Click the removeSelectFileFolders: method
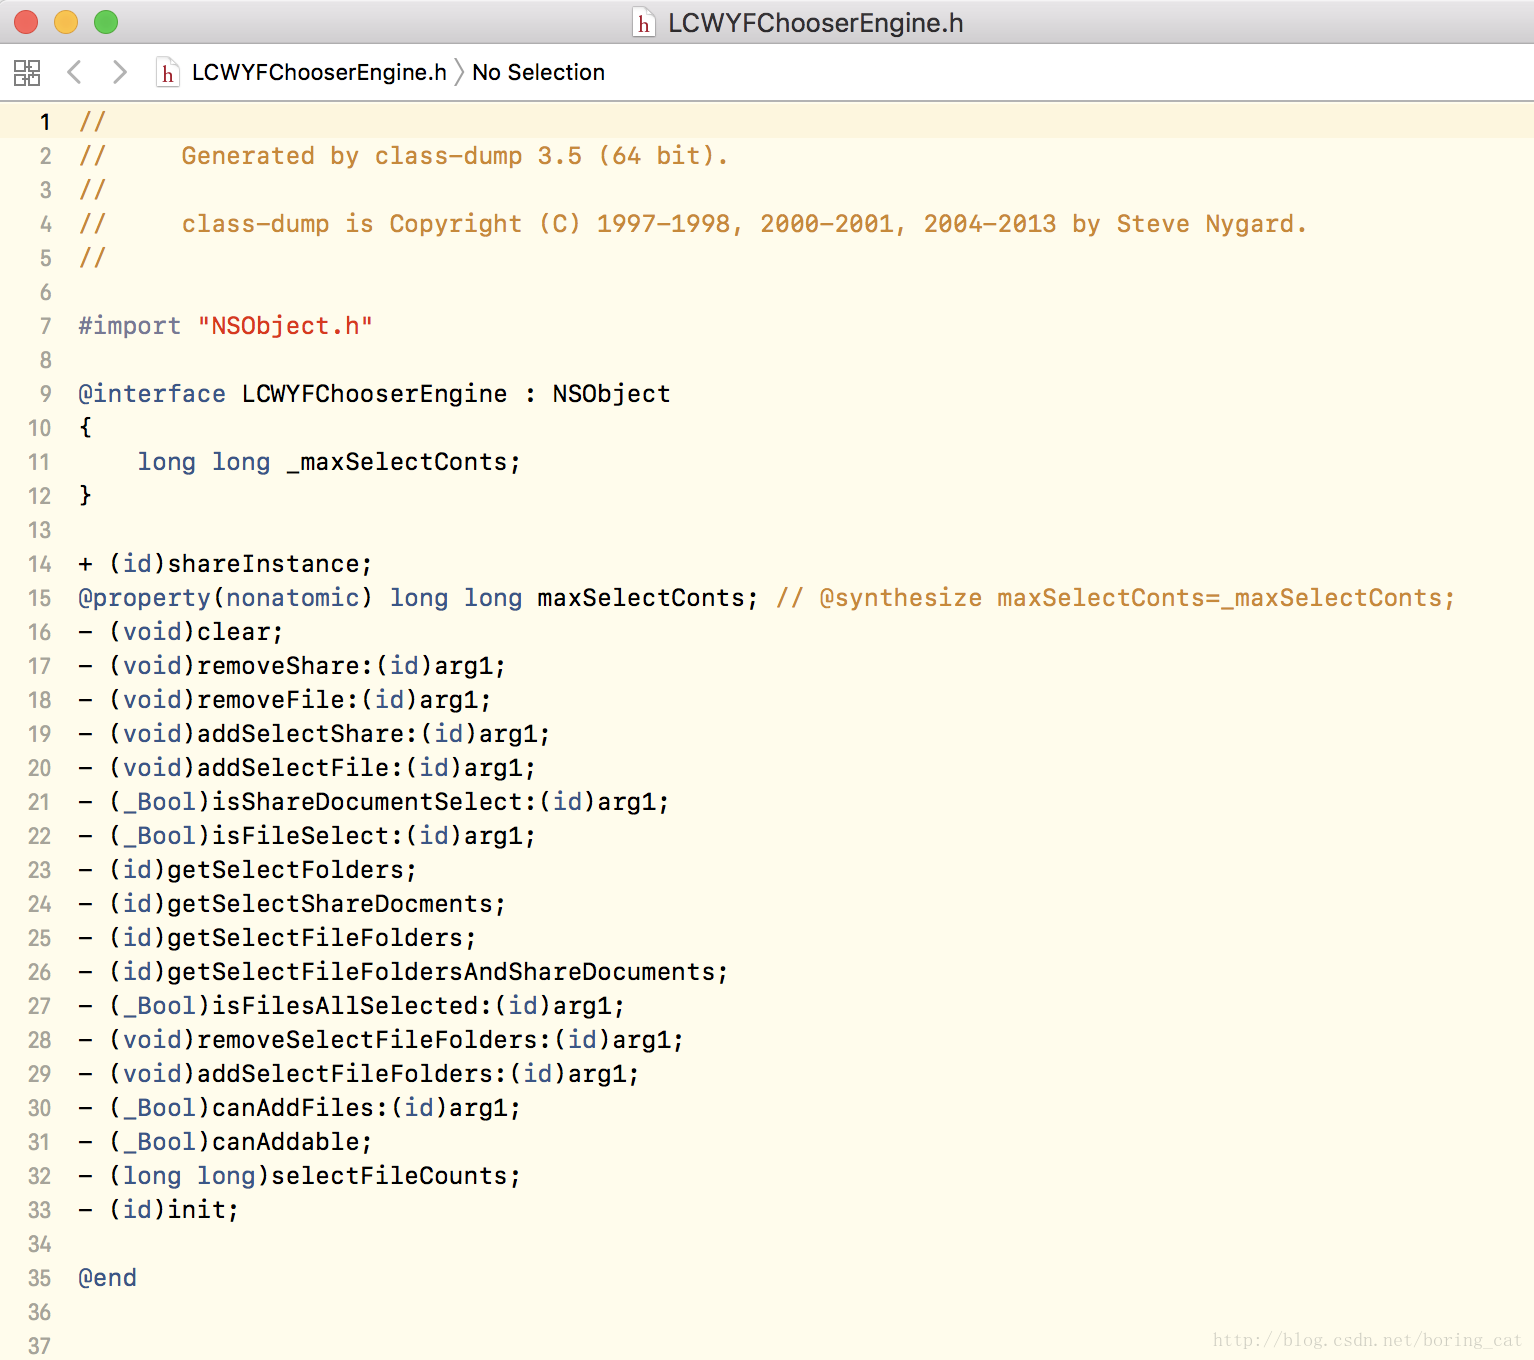1534x1360 pixels. [381, 1040]
